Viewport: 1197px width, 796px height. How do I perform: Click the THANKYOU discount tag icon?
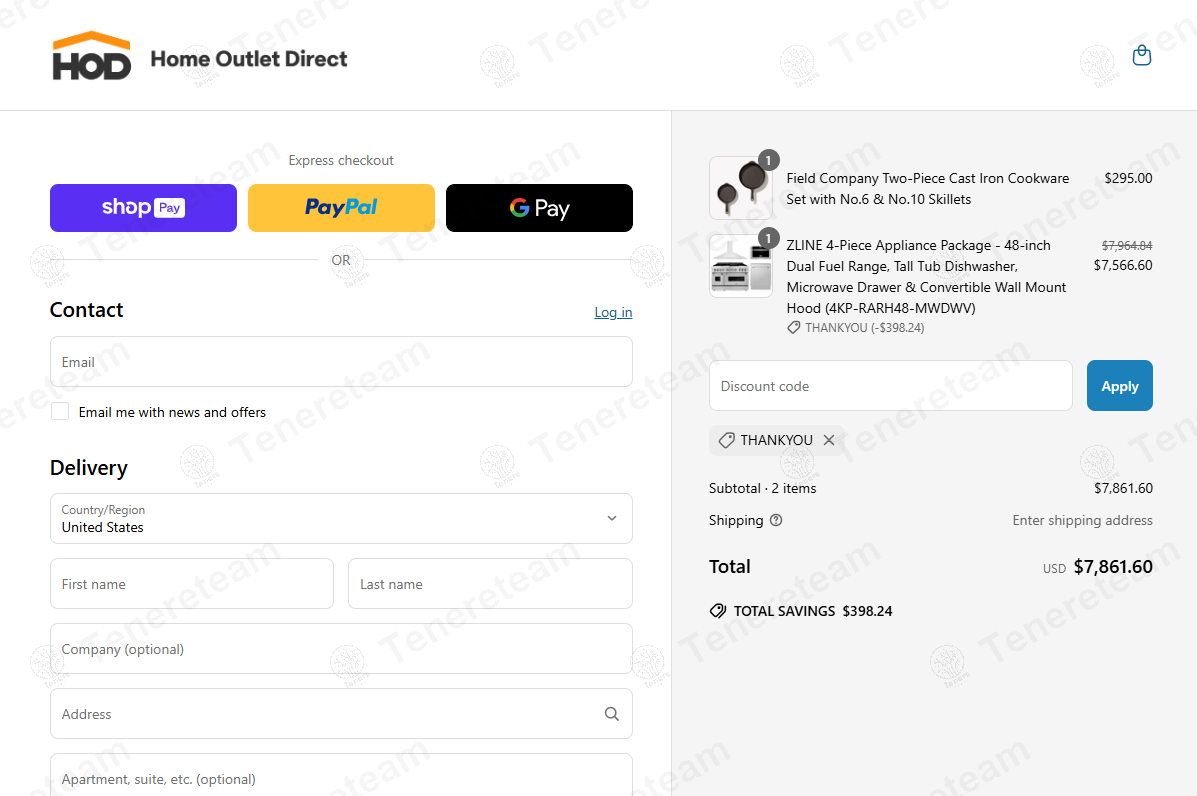[x=727, y=440]
